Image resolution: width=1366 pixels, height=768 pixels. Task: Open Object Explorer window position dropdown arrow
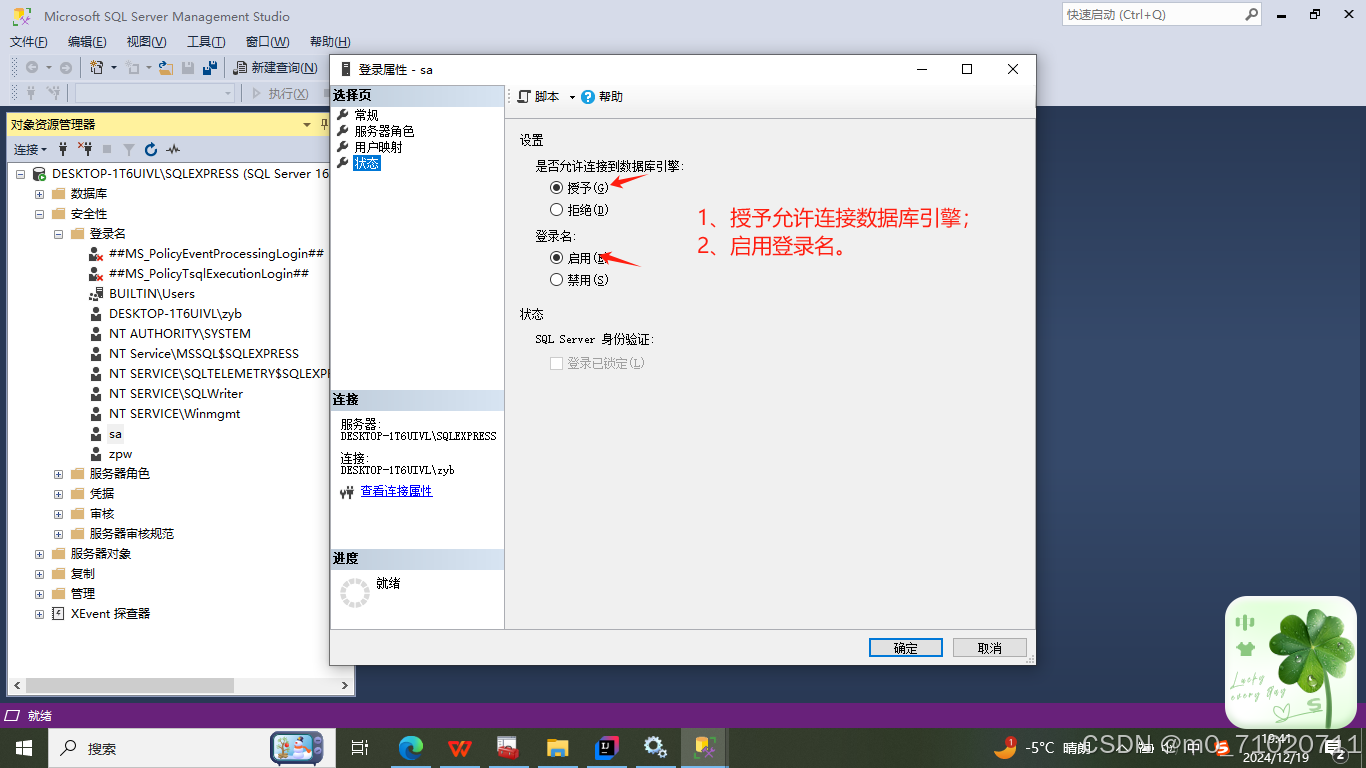tap(307, 125)
